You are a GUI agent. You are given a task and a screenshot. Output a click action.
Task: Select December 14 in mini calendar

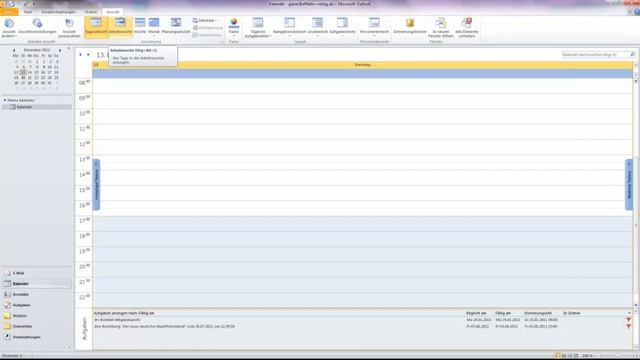pyautogui.click(x=29, y=72)
